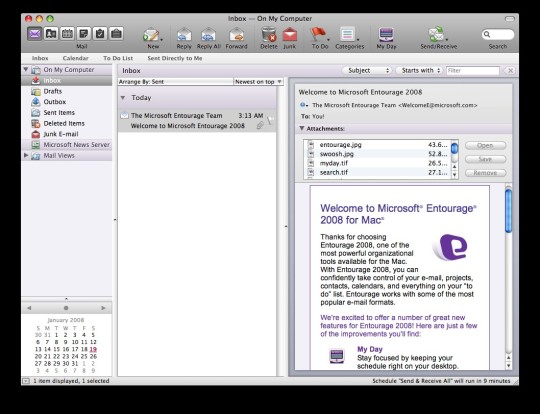Image resolution: width=540 pixels, height=414 pixels.
Task: Click the flag icon on Entourage Team message
Action: coord(270,120)
